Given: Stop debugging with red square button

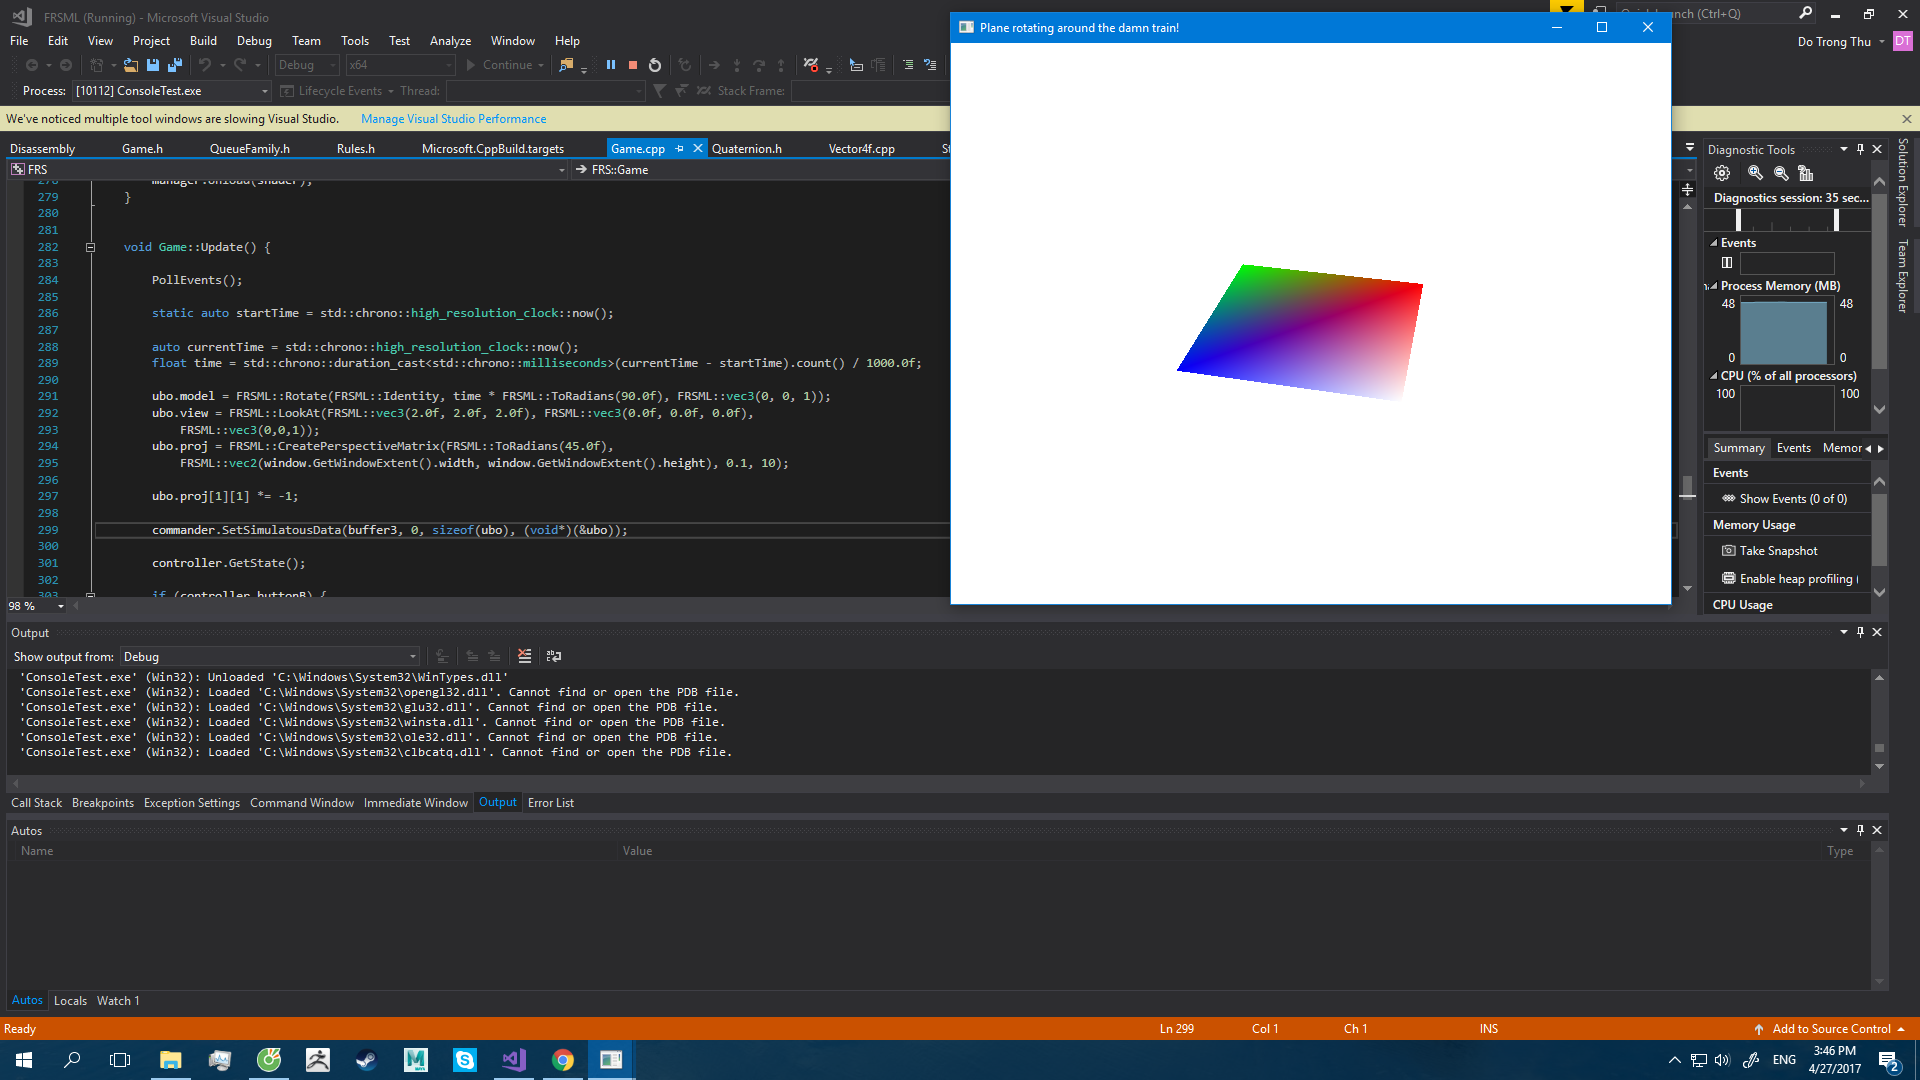Looking at the screenshot, I should (633, 65).
